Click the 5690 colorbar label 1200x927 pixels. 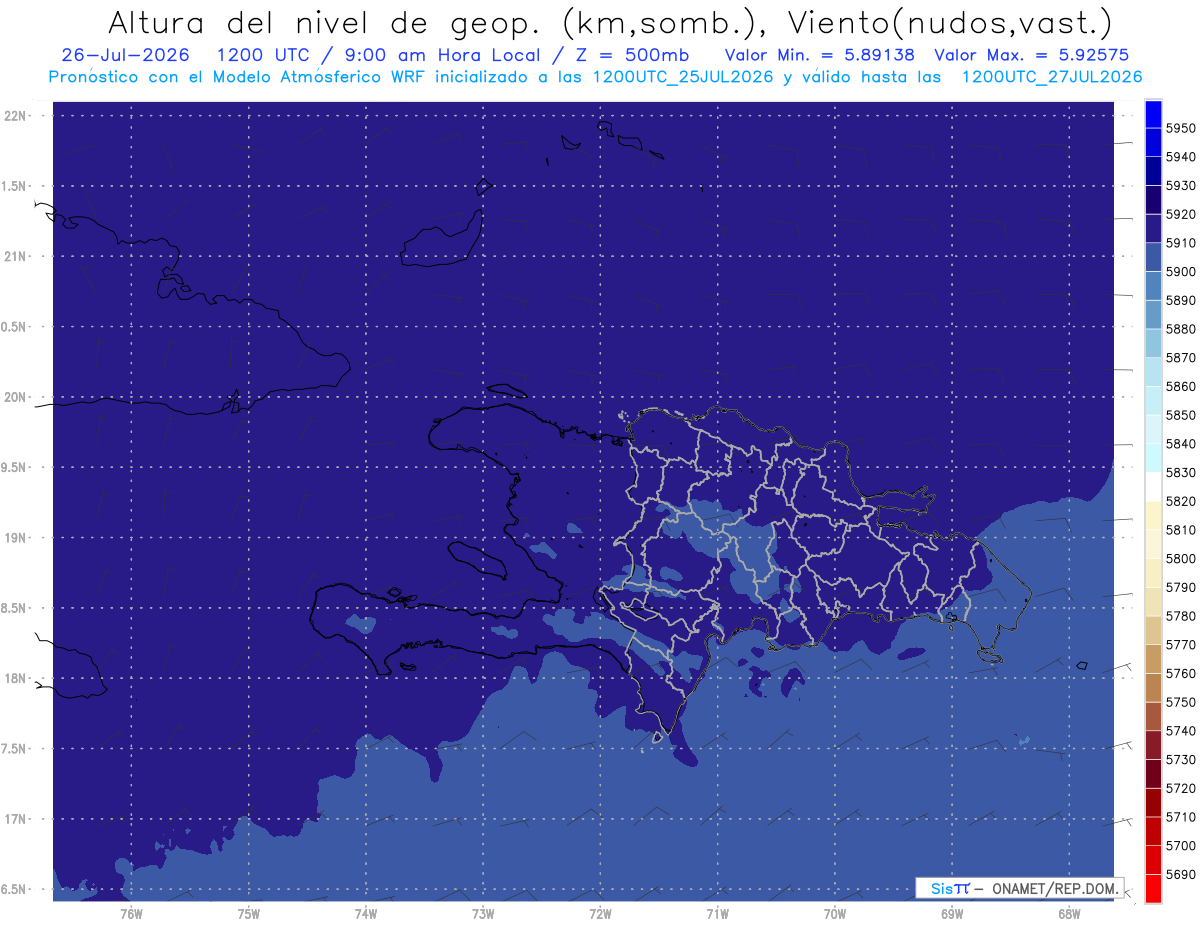coord(1180,874)
